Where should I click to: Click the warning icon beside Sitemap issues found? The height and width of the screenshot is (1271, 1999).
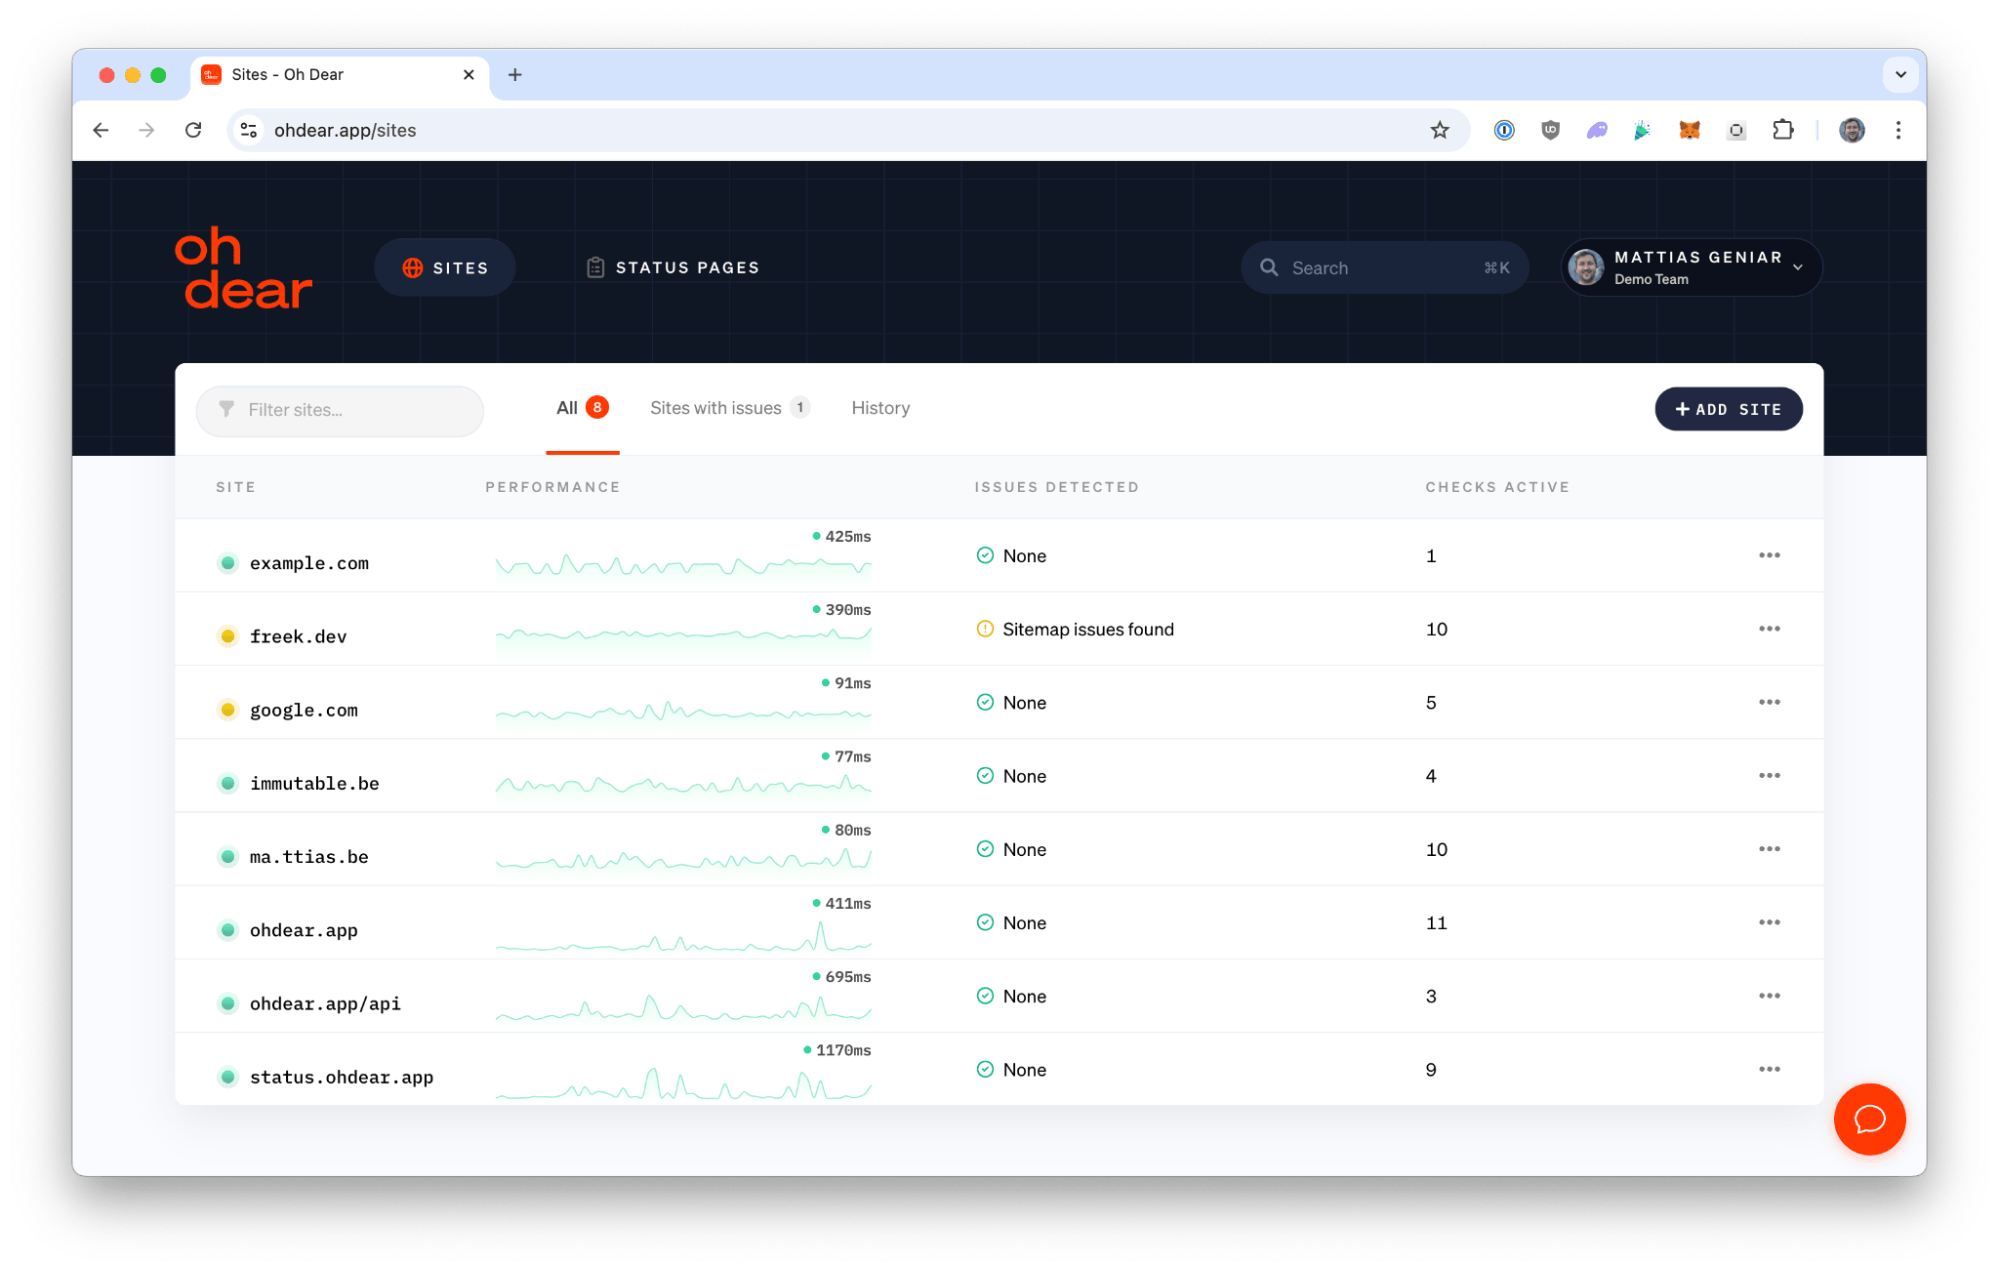point(984,629)
